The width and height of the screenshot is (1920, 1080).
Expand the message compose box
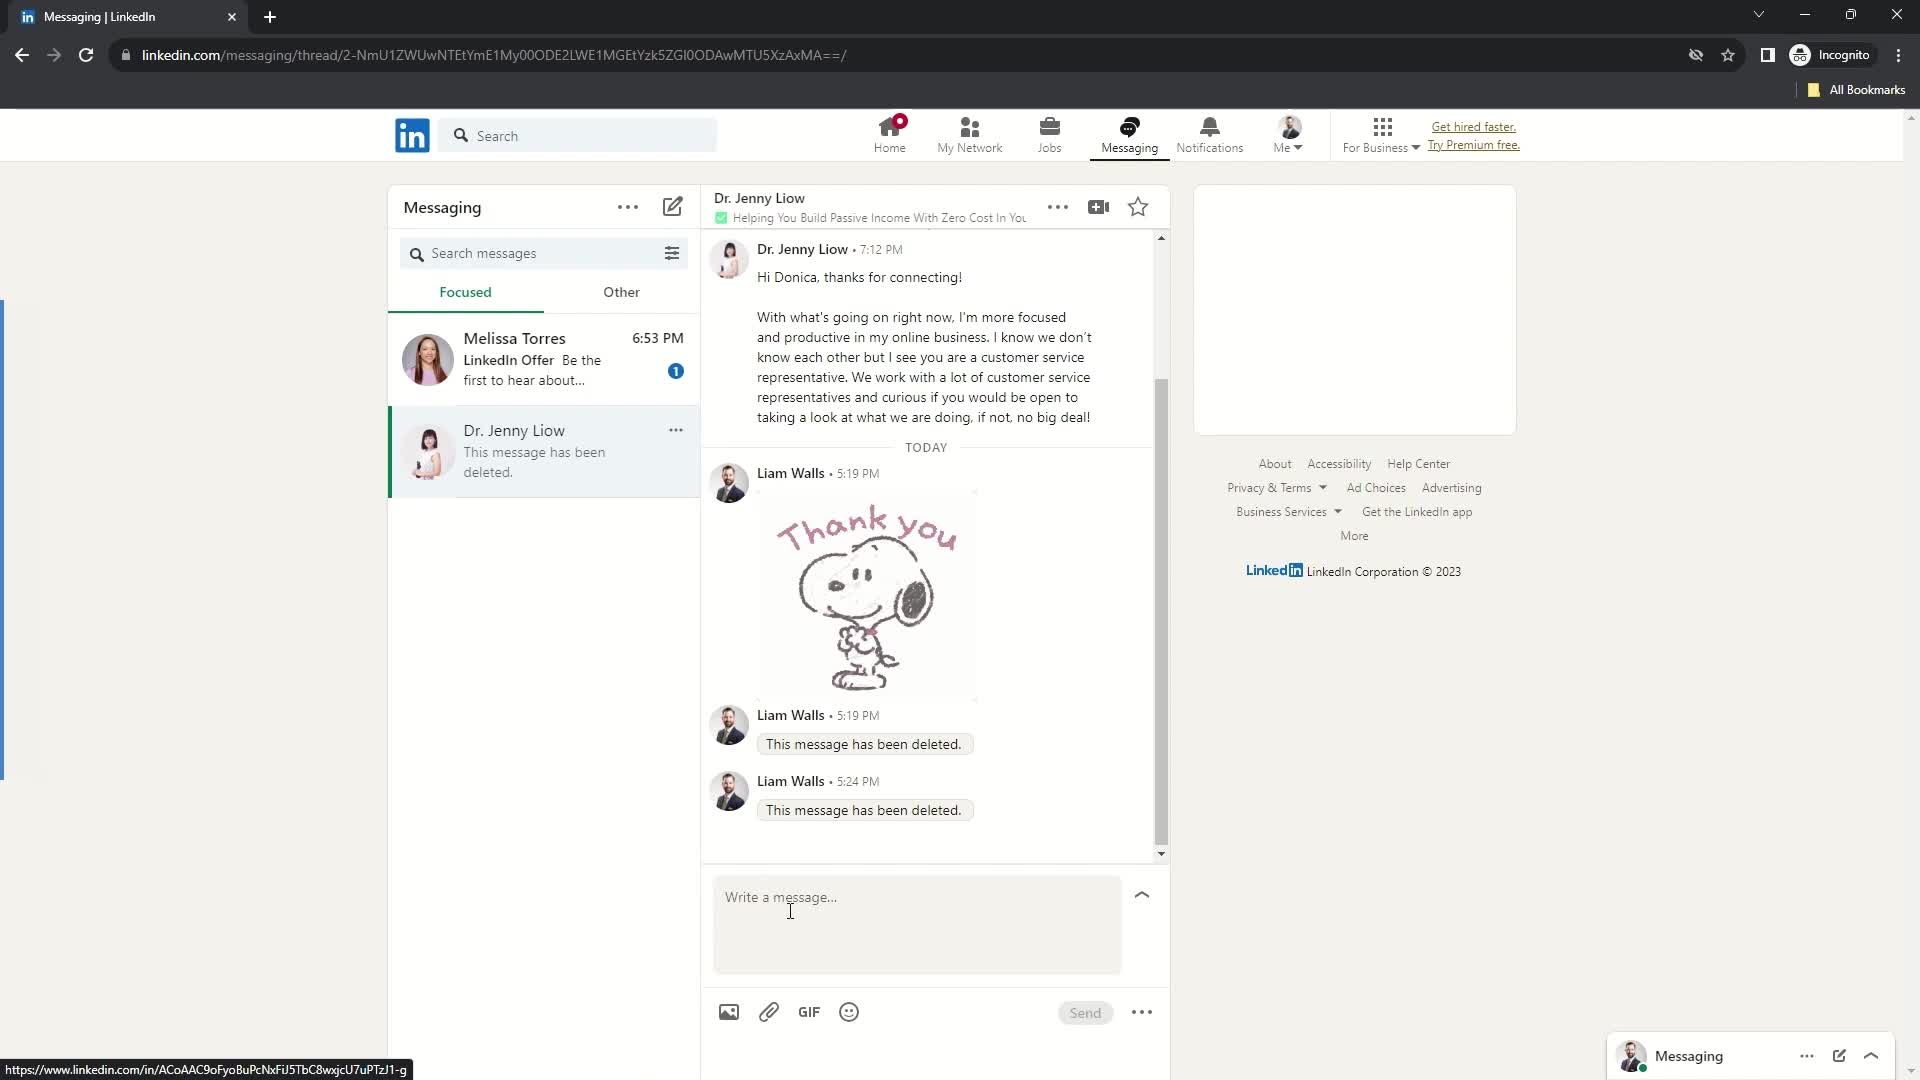[x=1142, y=895]
